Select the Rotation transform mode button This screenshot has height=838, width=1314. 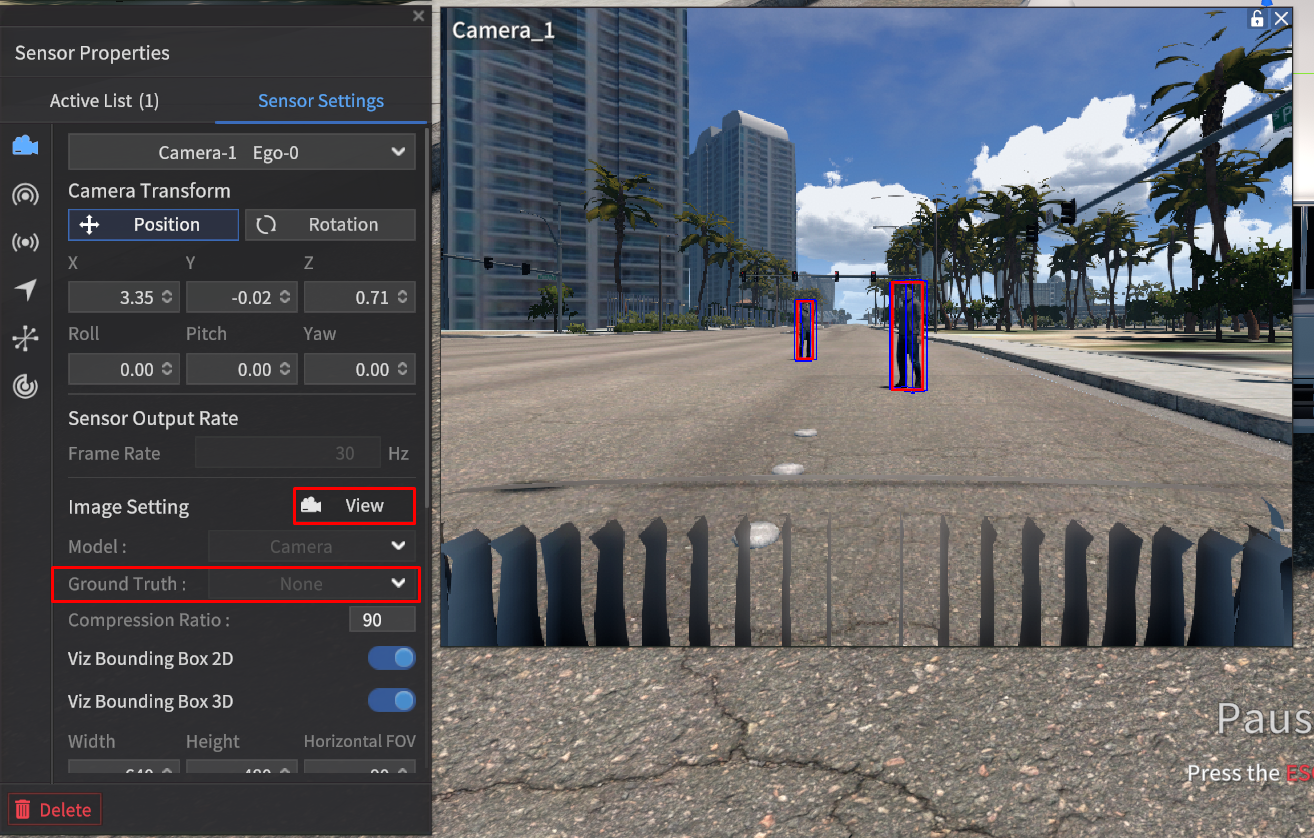330,225
